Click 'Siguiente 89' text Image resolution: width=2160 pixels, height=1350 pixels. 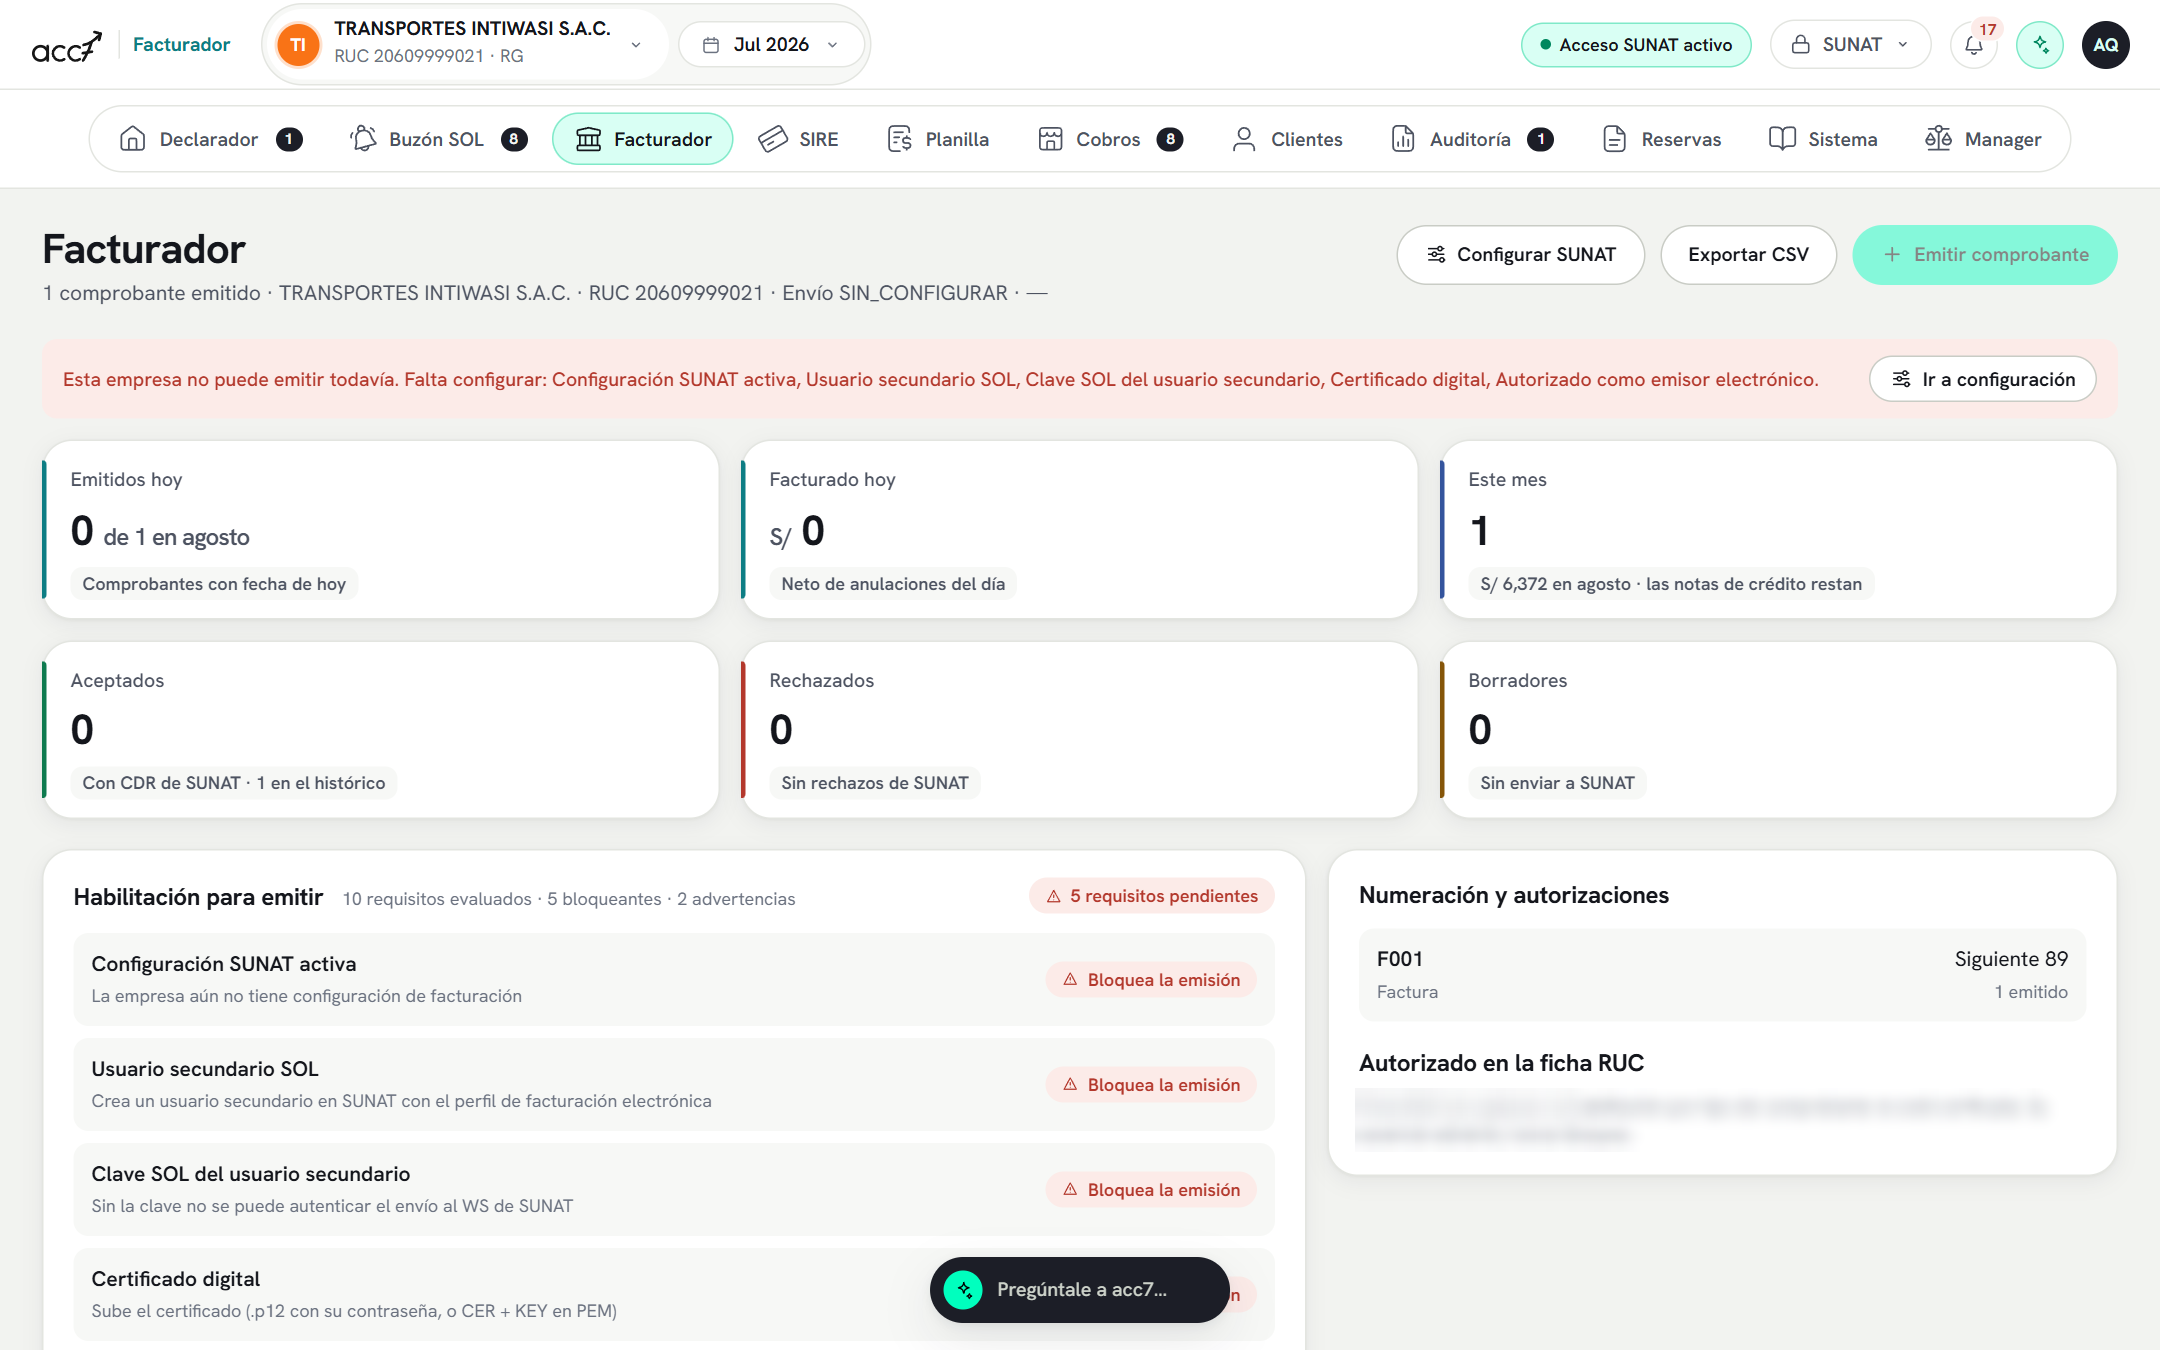2011,959
